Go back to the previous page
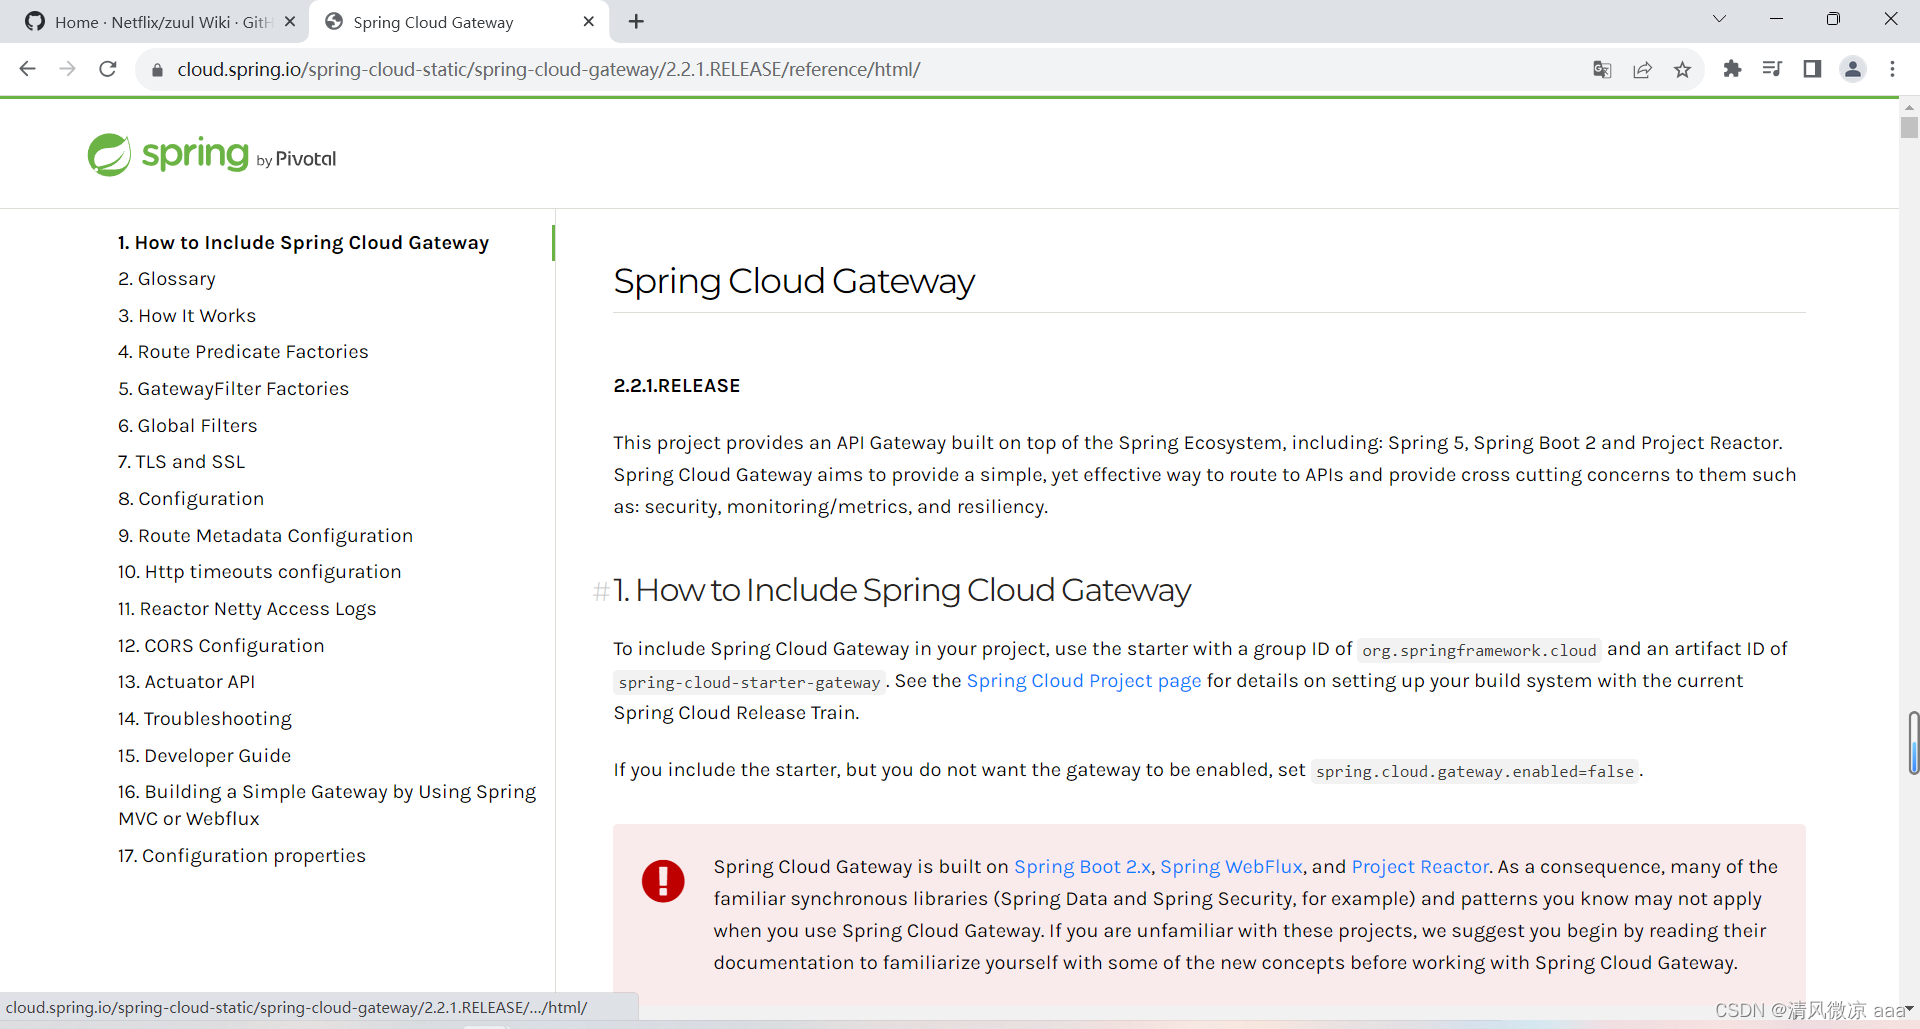Viewport: 1920px width, 1029px height. (27, 69)
